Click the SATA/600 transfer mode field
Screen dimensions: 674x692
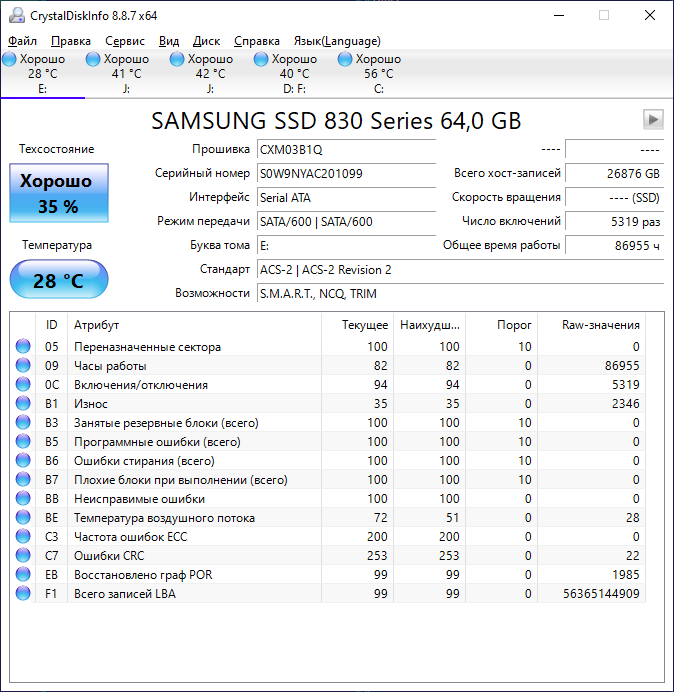tap(346, 222)
